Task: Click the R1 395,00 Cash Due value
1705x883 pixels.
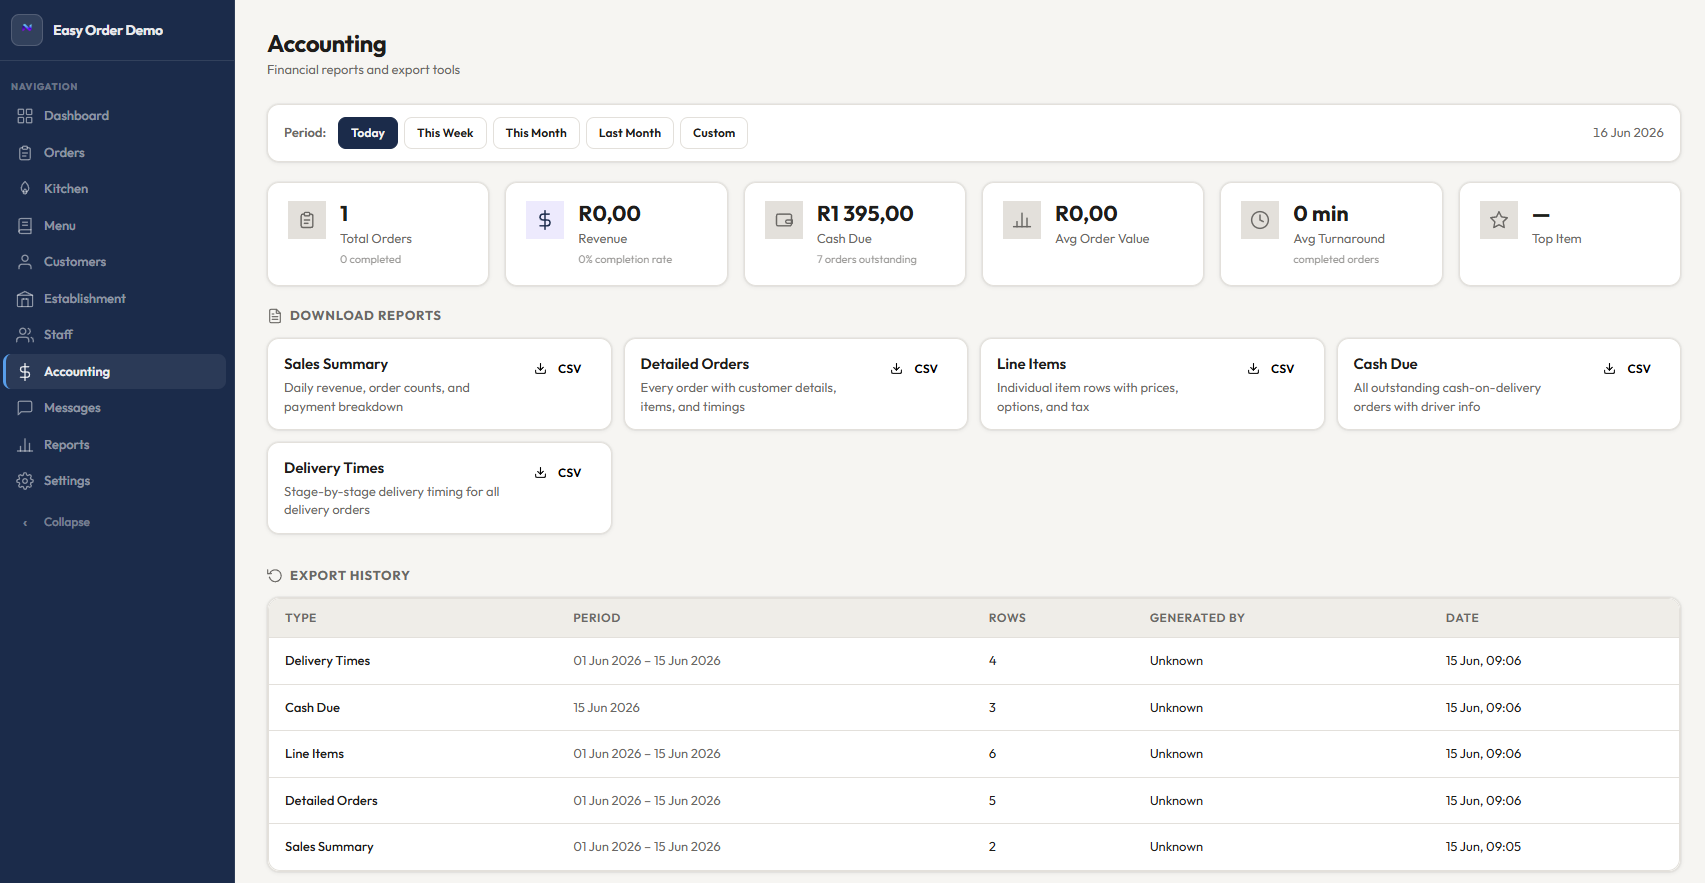Action: 865,214
